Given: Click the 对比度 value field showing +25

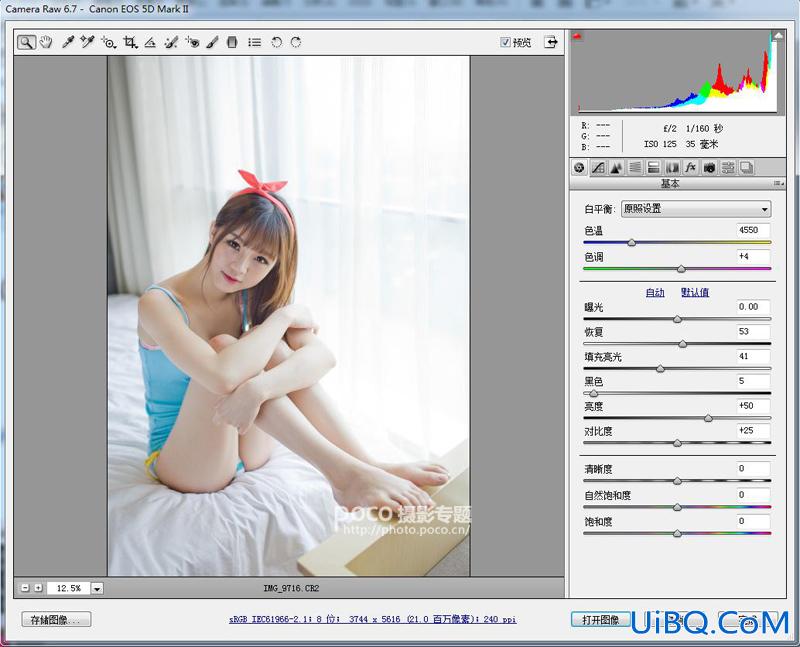Looking at the screenshot, I should coord(753,431).
